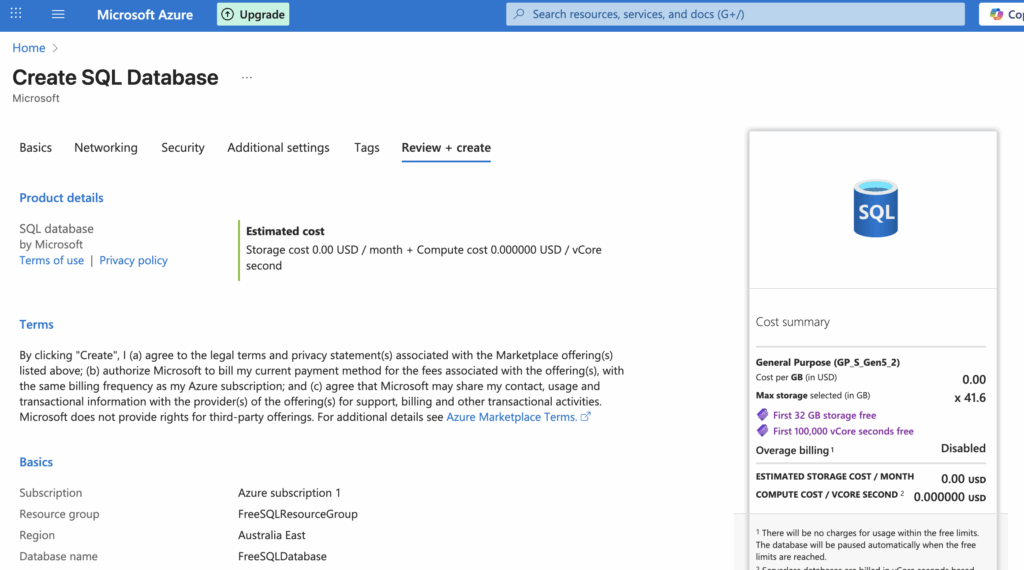This screenshot has width=1024, height=570.
Task: Click the 'Australia East' region value
Action: tap(272, 535)
